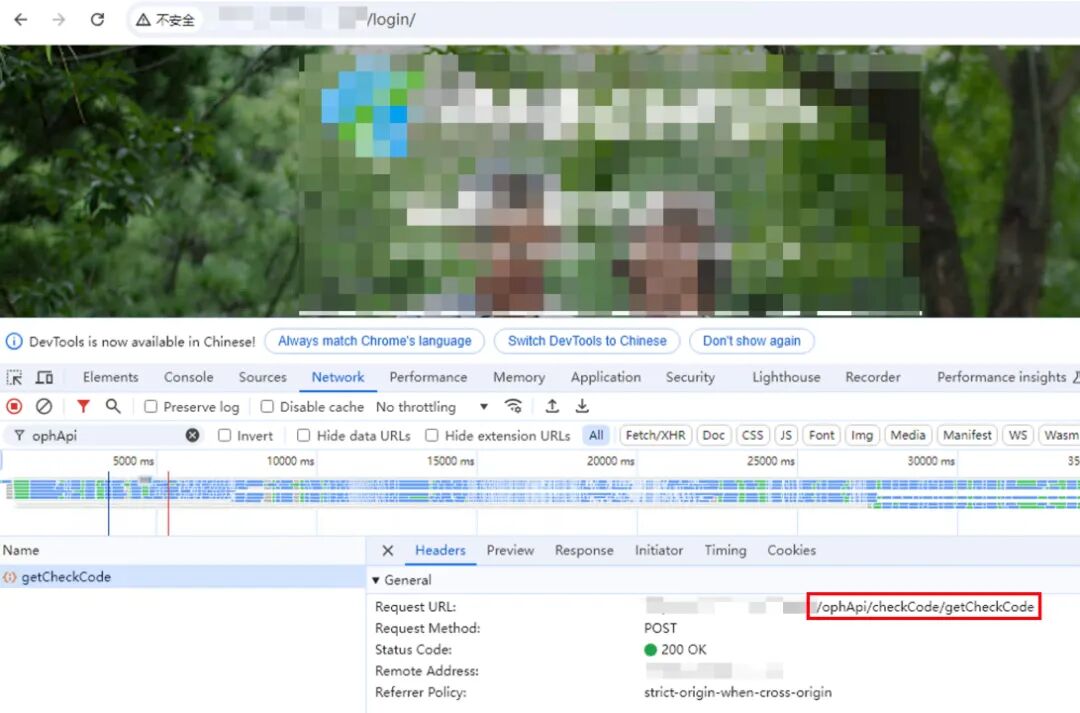Check Hide extension URLs option
1080x713 pixels.
tap(432, 435)
